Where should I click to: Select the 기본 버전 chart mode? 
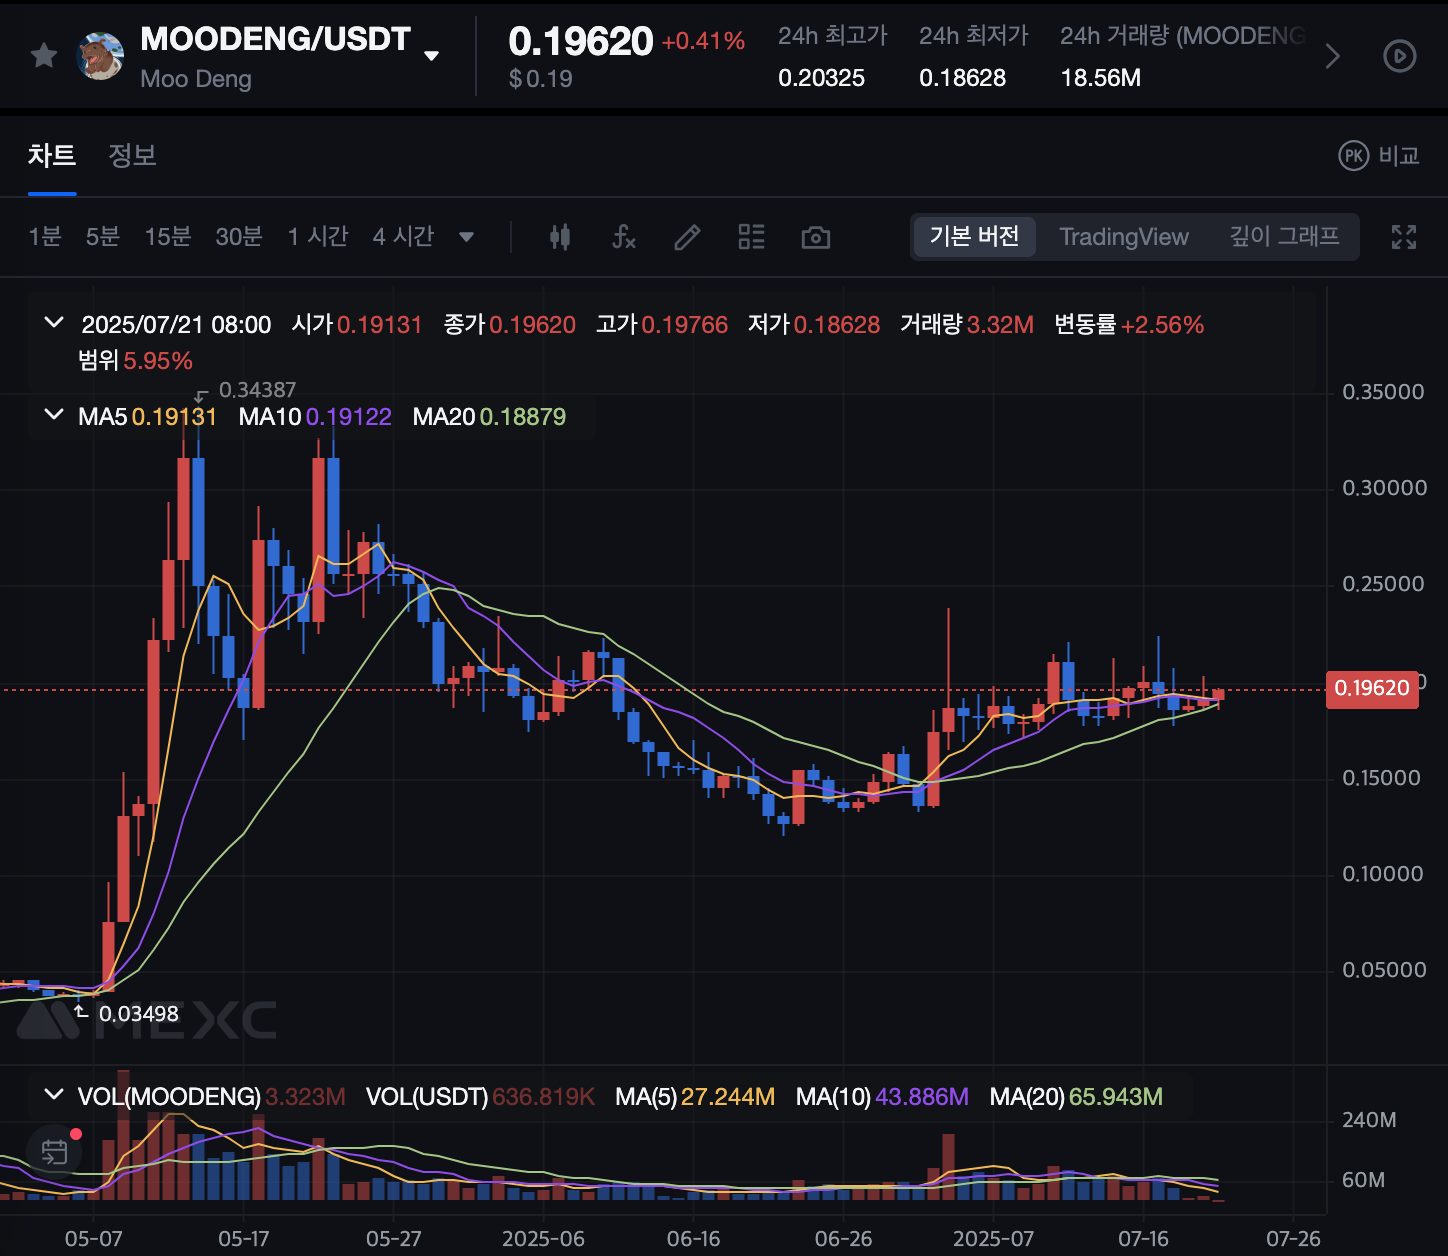[x=974, y=237]
